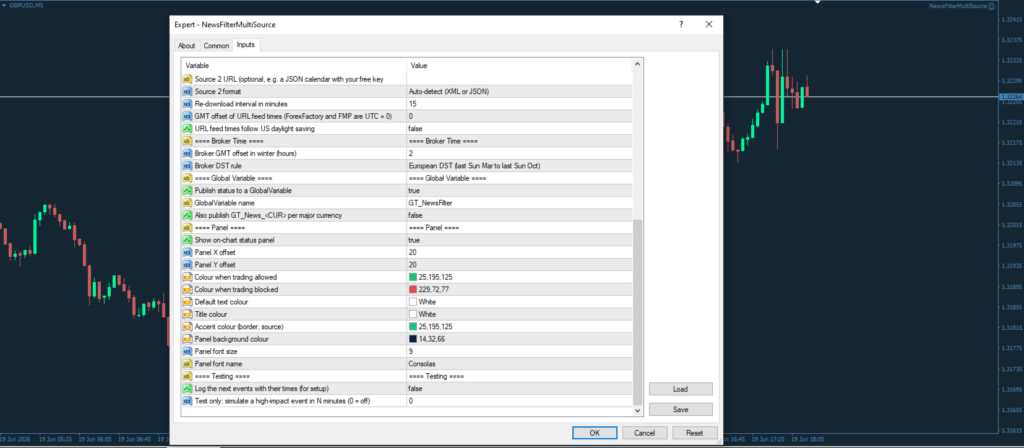The height and width of the screenshot is (448, 1024).
Task: Open the GBPUSD,M5 chart title dropdown arrow
Action: (x=5, y=5)
